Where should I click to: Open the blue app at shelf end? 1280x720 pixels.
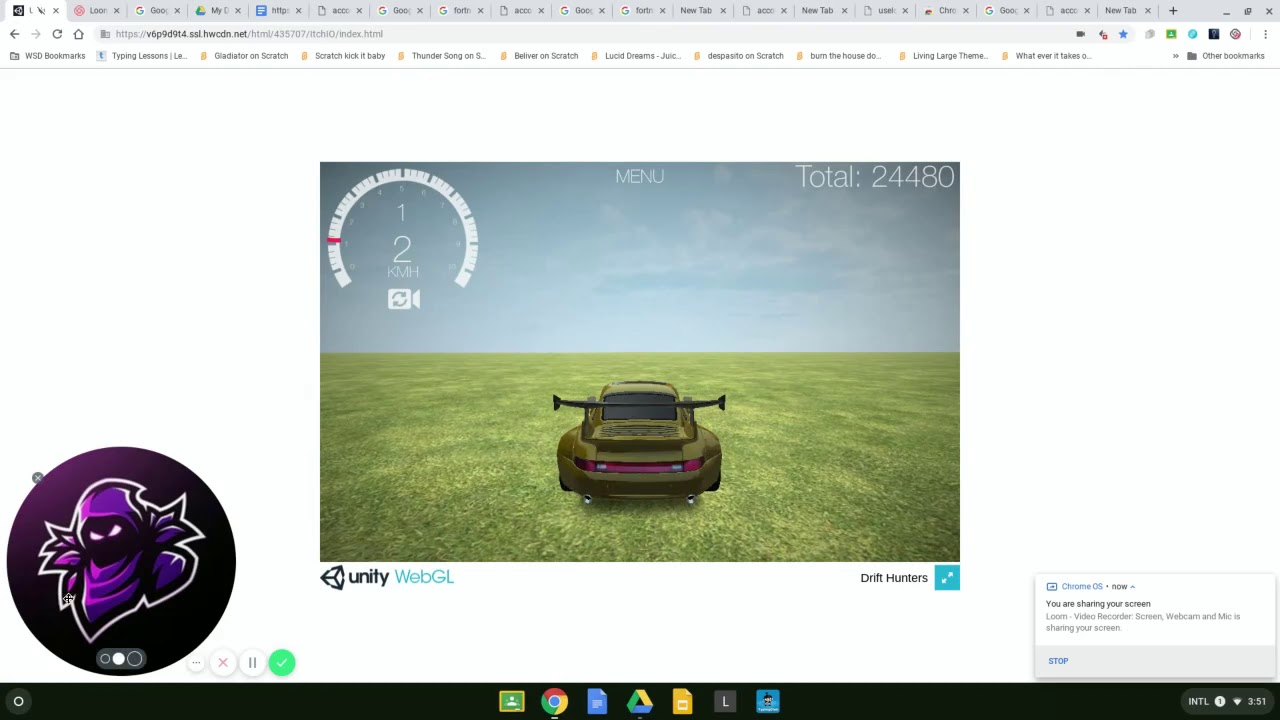click(x=768, y=702)
